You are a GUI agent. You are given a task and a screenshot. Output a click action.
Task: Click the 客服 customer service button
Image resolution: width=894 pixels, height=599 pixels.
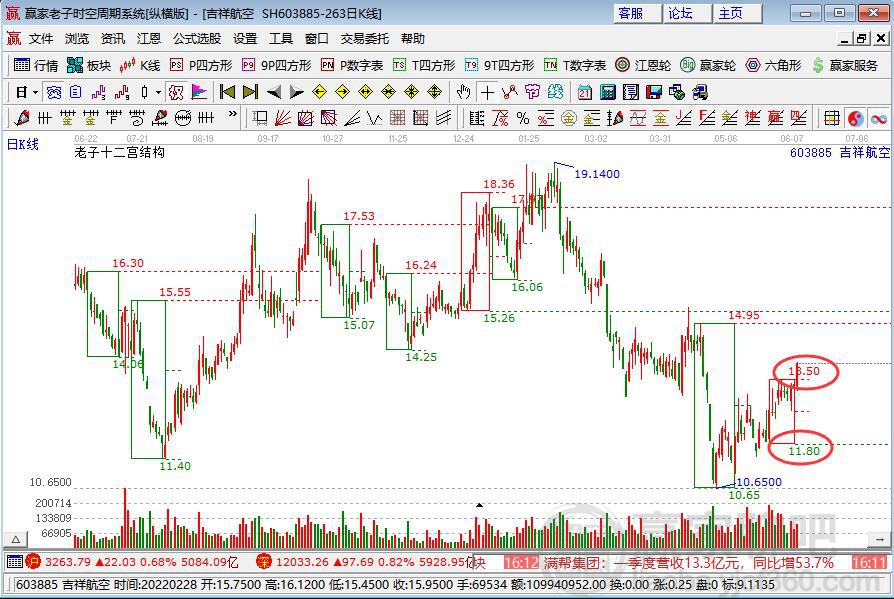pos(637,13)
